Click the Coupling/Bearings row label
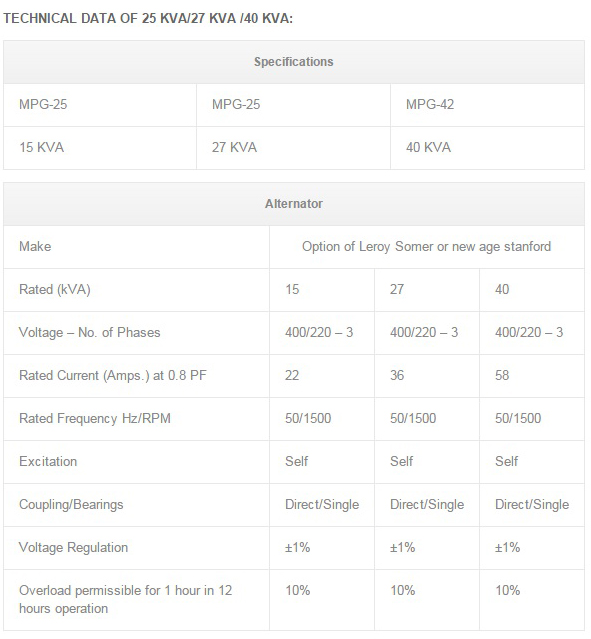The height and width of the screenshot is (639, 591). click(71, 505)
